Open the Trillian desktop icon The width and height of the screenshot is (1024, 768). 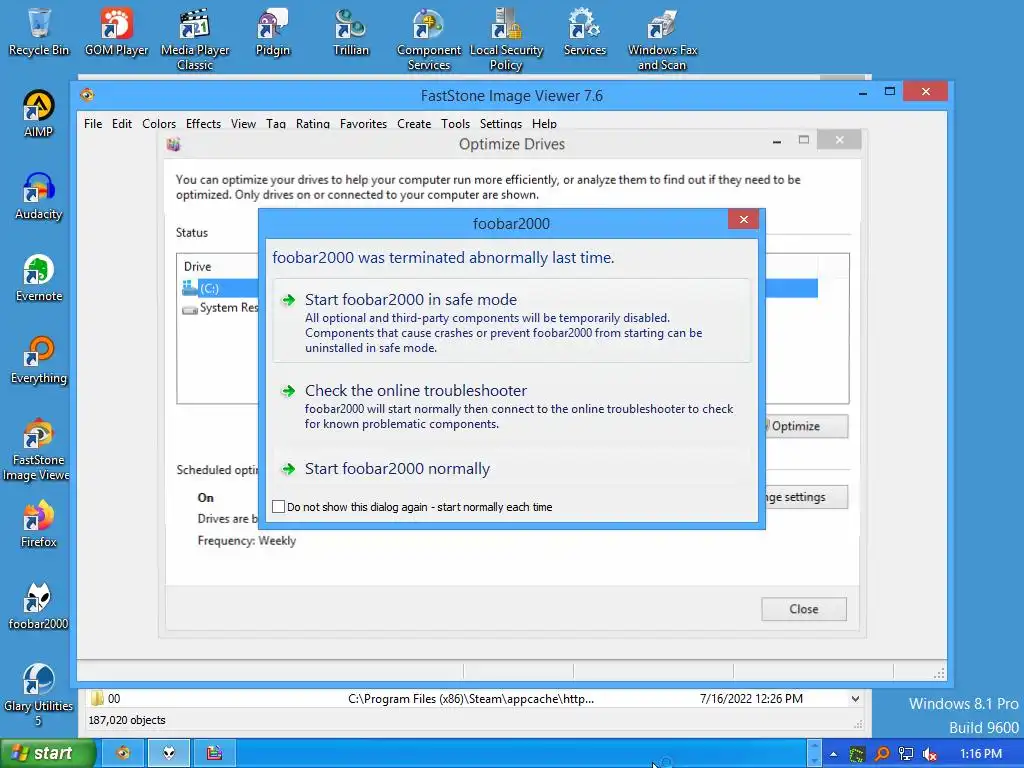[351, 31]
